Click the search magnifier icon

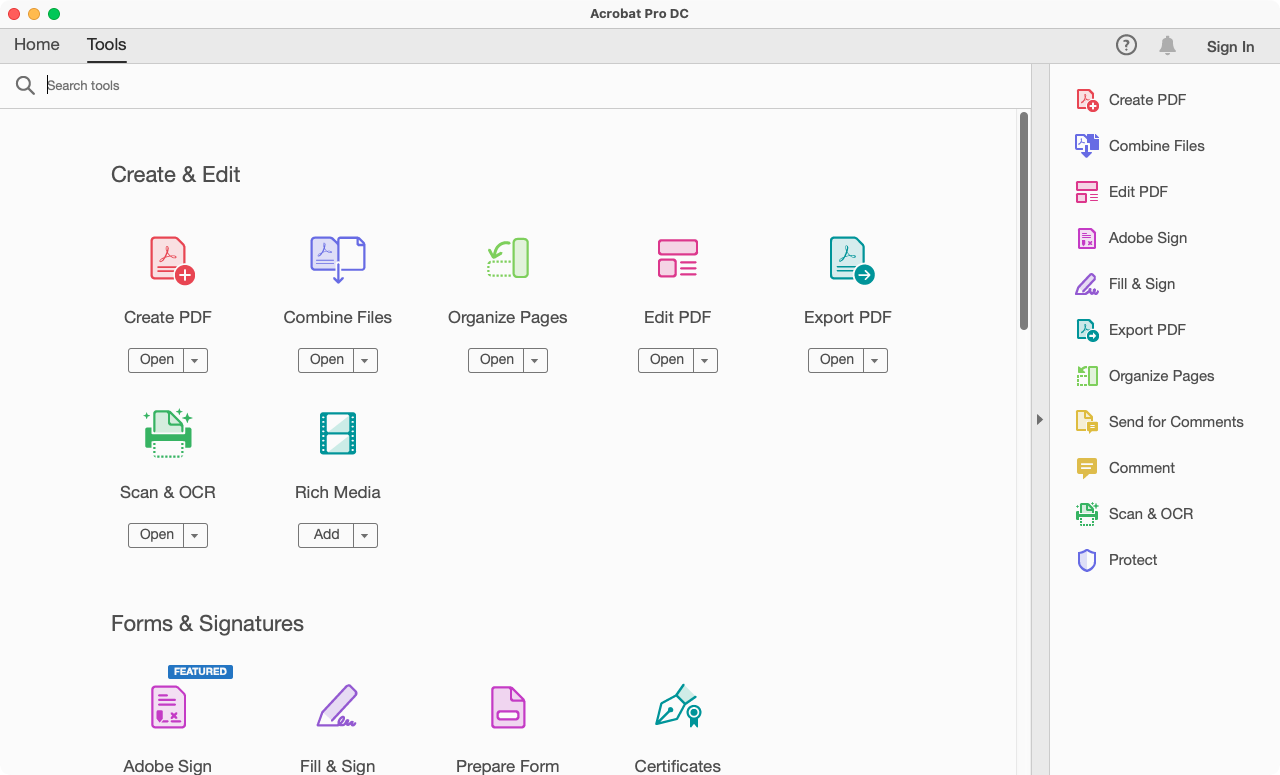coord(25,86)
